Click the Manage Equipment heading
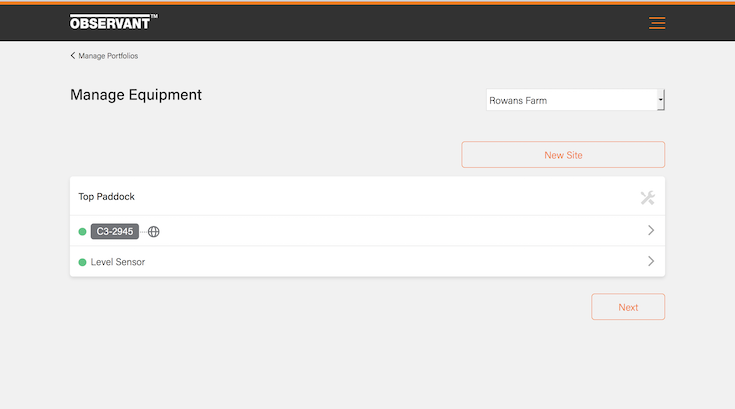Image resolution: width=735 pixels, height=409 pixels. 136,96
